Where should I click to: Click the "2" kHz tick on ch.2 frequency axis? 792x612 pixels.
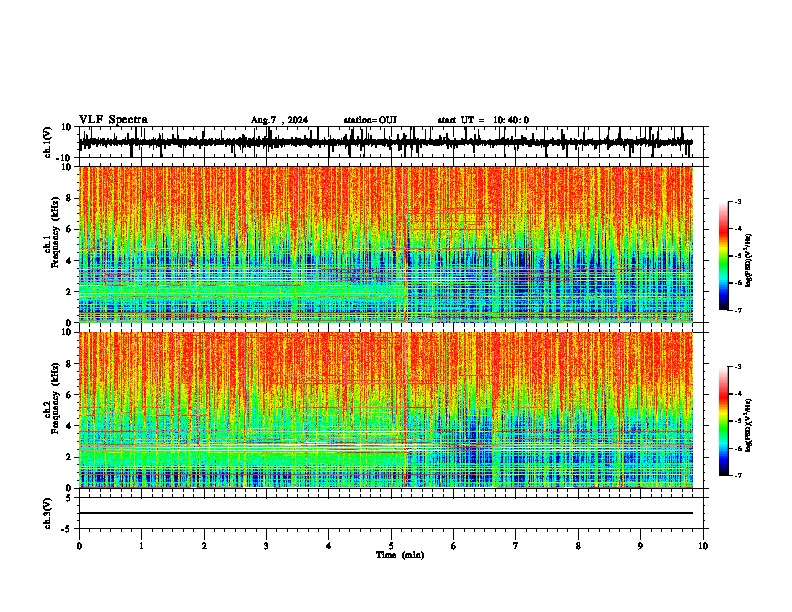pos(69,457)
